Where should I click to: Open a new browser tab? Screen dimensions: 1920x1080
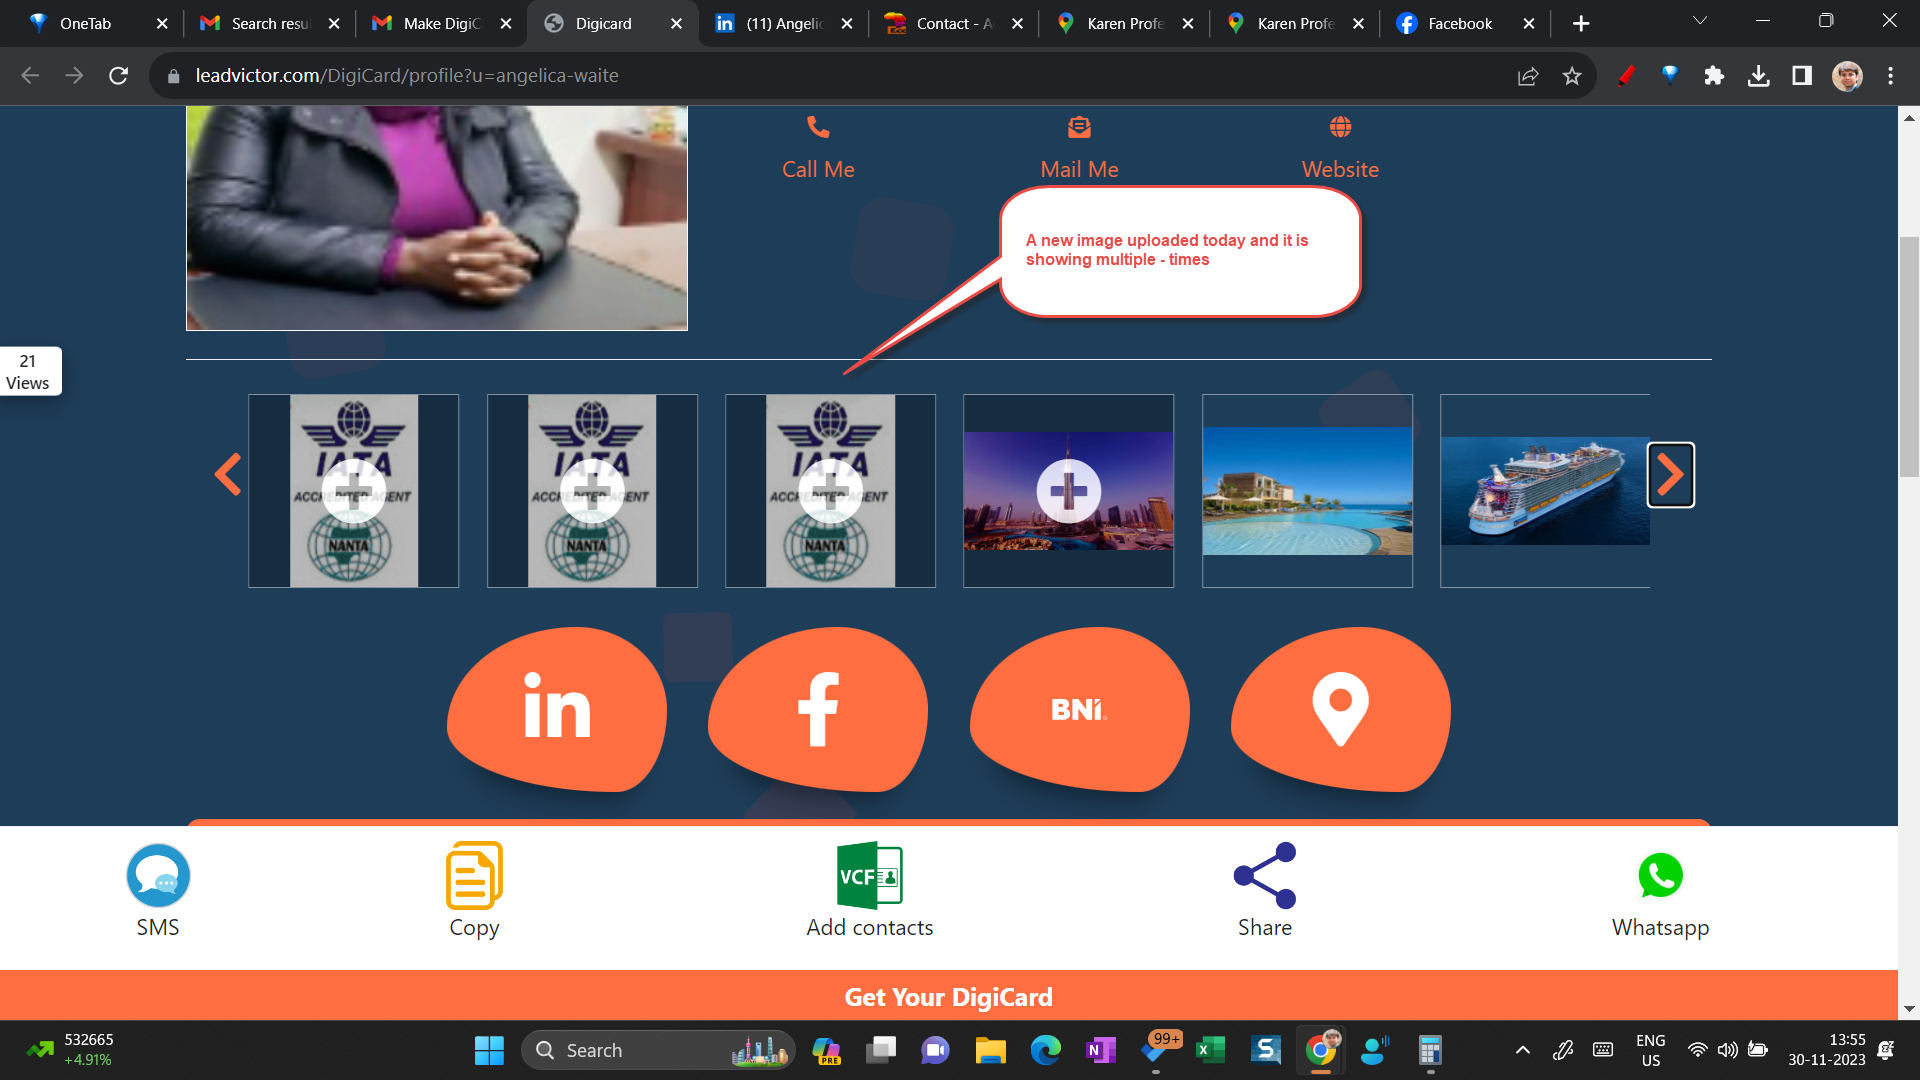pyautogui.click(x=1581, y=23)
